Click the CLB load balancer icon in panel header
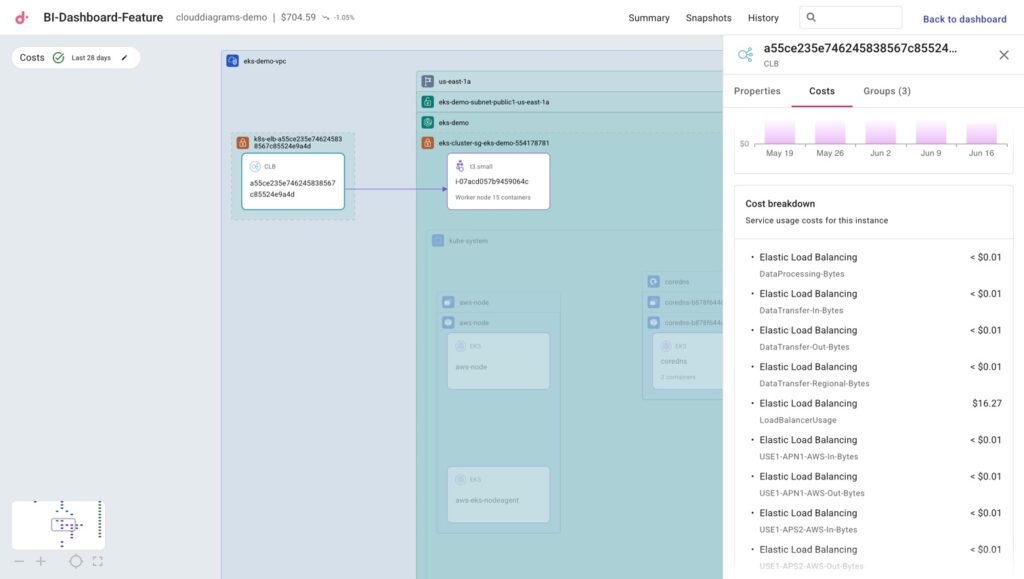Image resolution: width=1024 pixels, height=579 pixels. point(745,55)
